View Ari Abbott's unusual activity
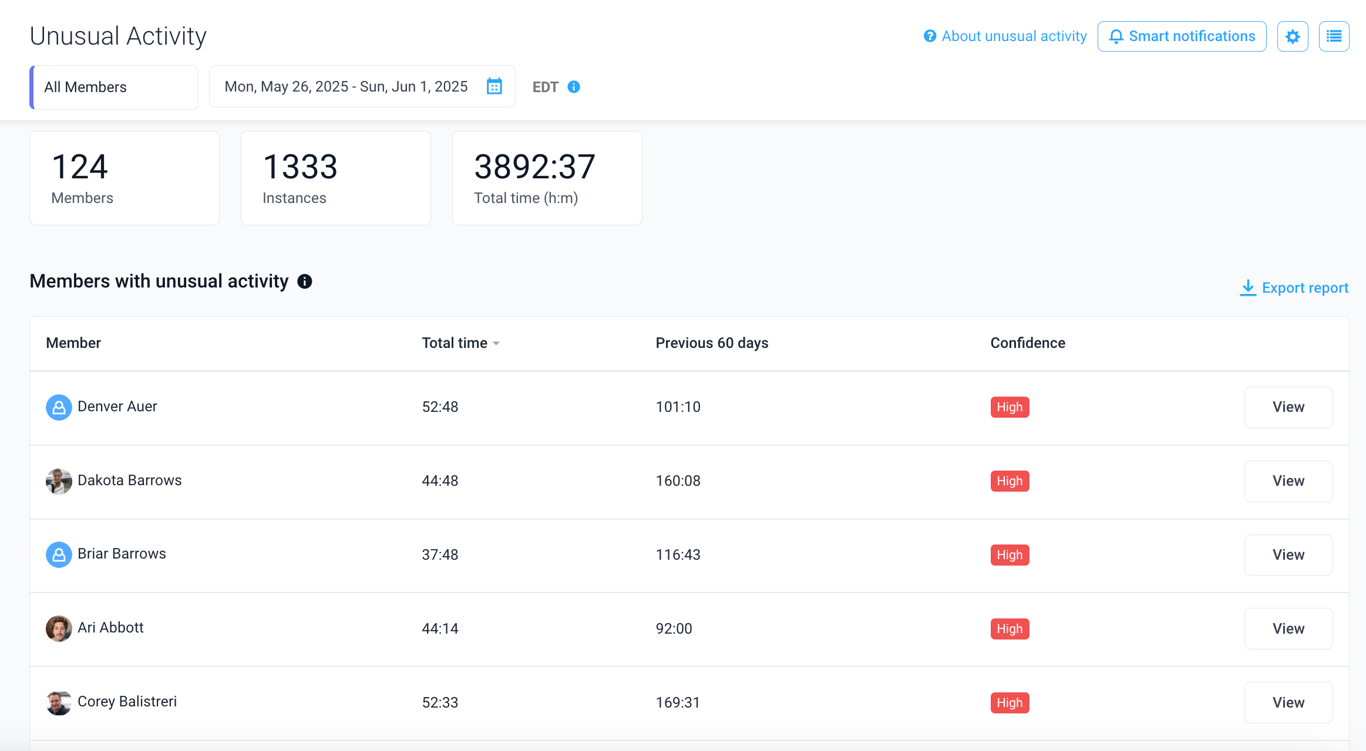 (1288, 629)
